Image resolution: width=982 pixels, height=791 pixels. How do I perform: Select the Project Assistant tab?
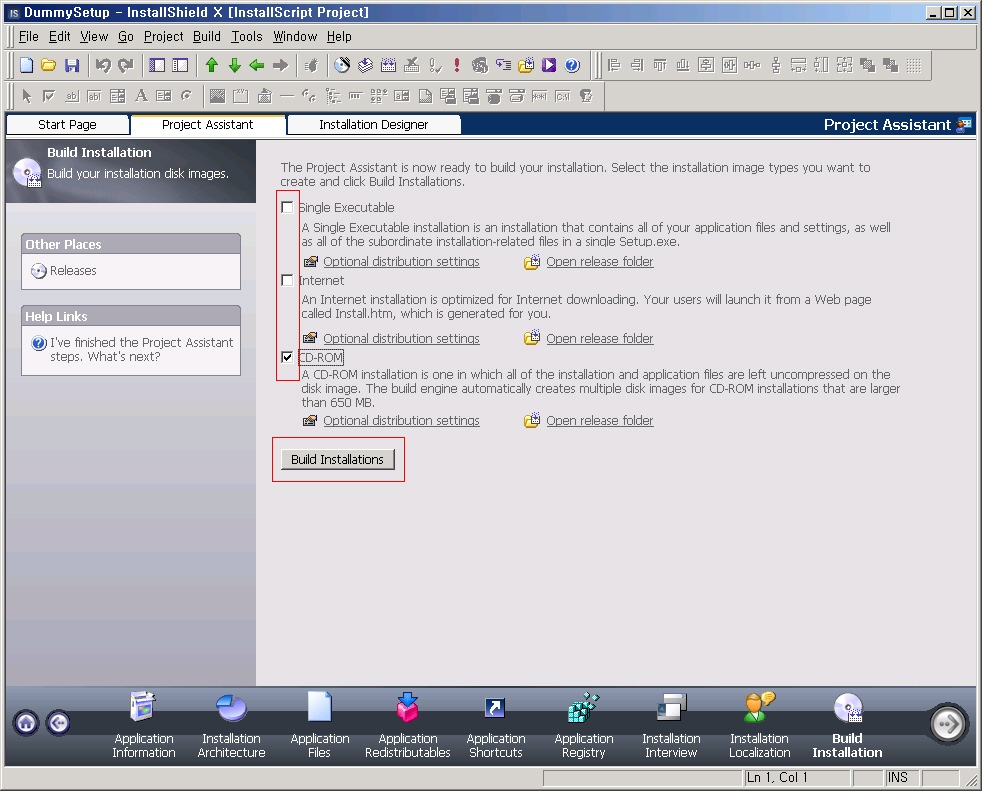point(207,125)
